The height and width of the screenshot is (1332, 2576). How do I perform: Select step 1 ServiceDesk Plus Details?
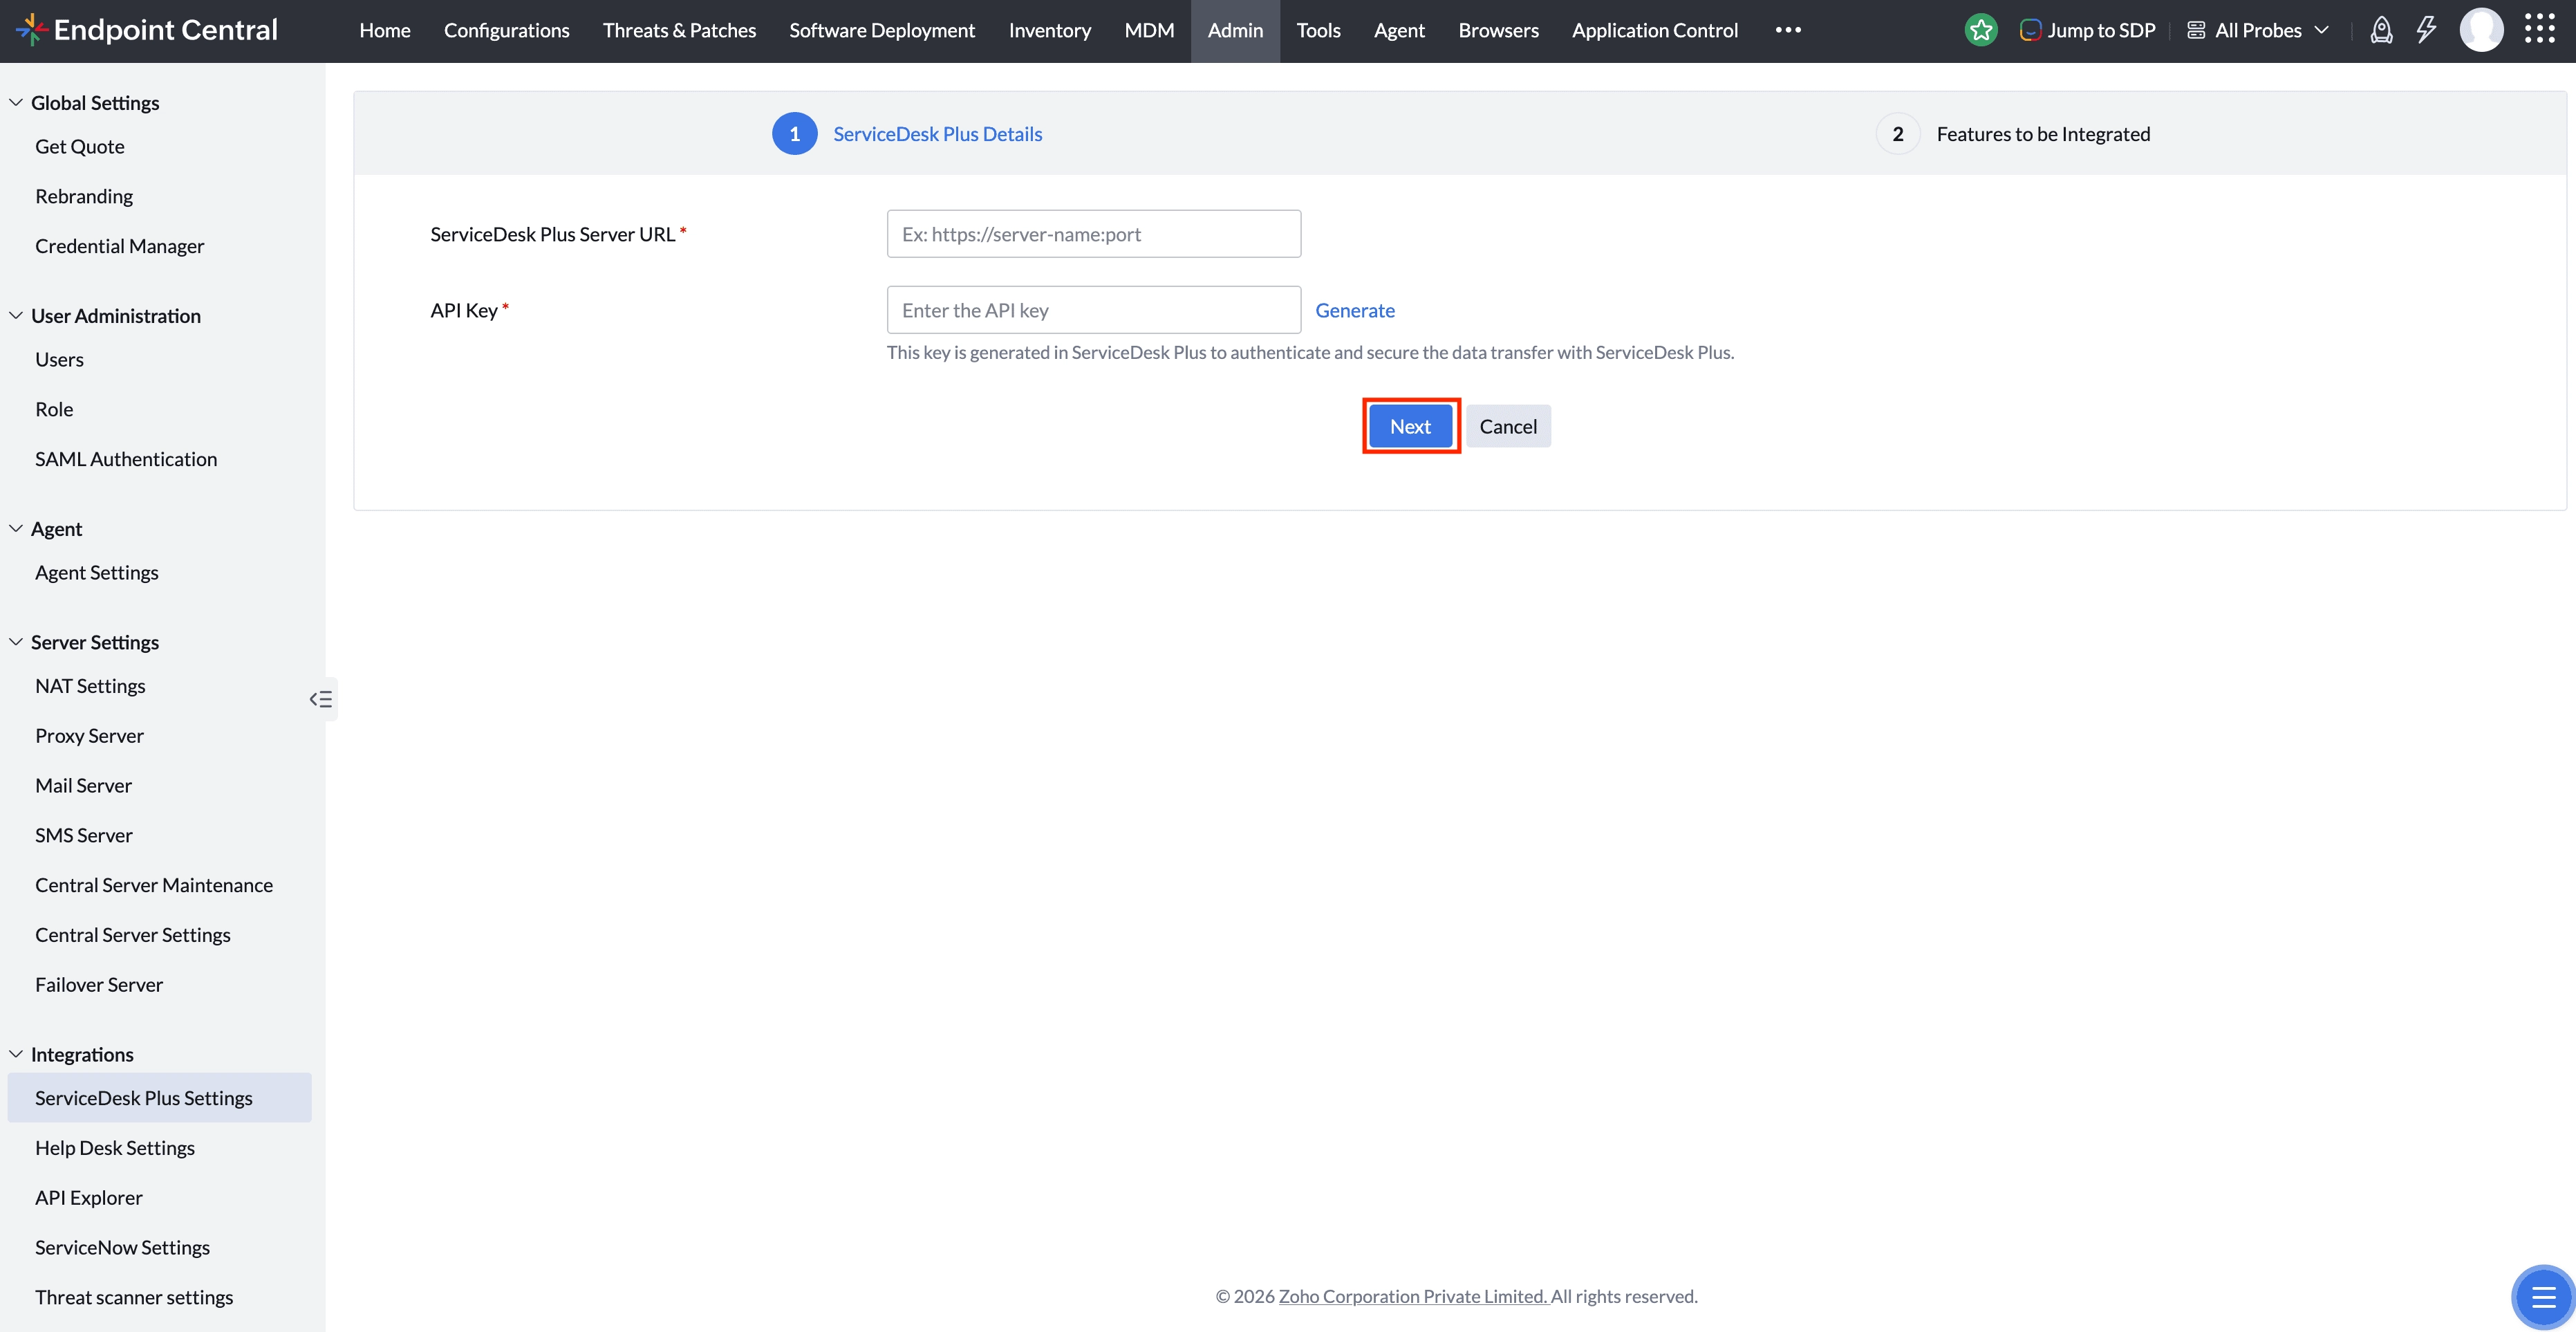coord(907,134)
